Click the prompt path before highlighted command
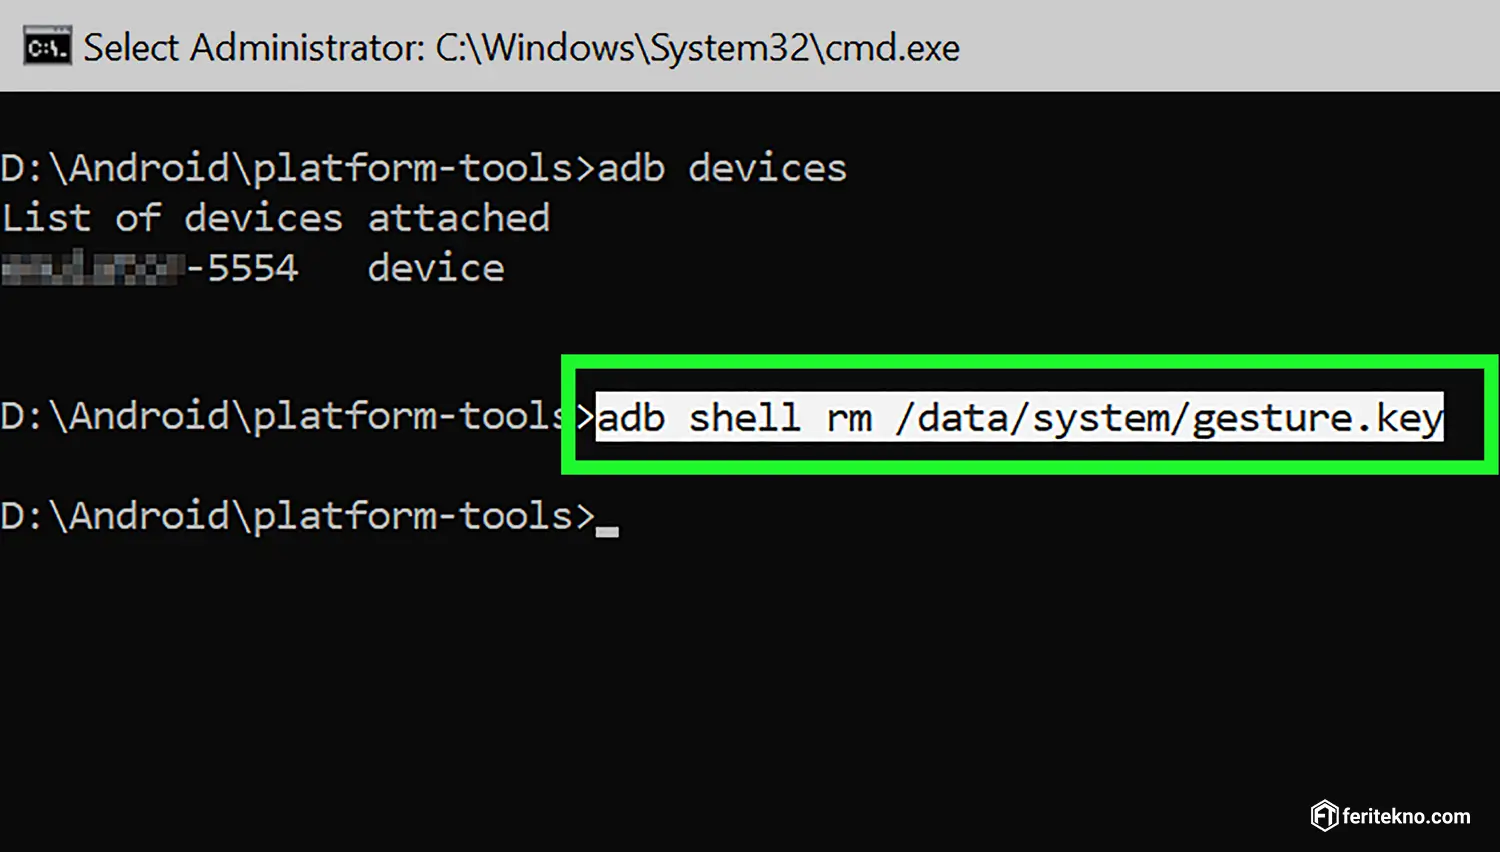 pyautogui.click(x=298, y=416)
